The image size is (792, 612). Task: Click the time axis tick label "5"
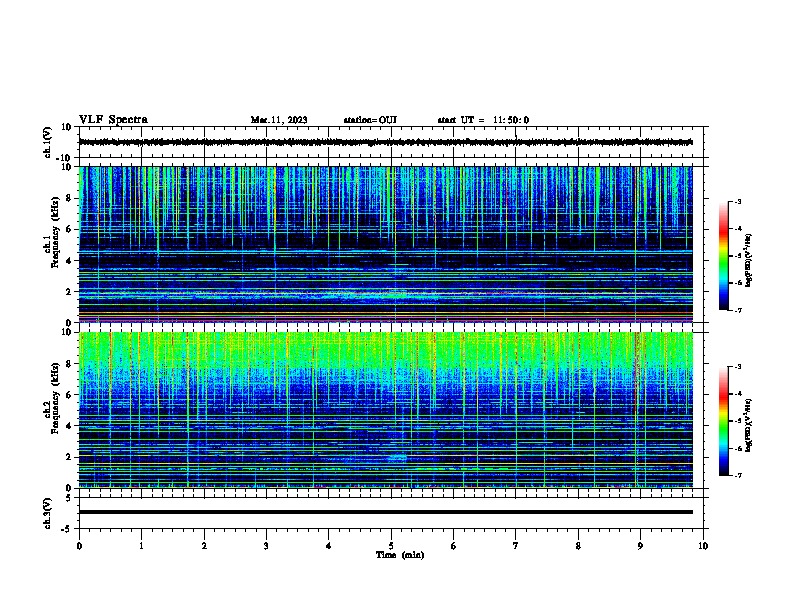pos(391,546)
